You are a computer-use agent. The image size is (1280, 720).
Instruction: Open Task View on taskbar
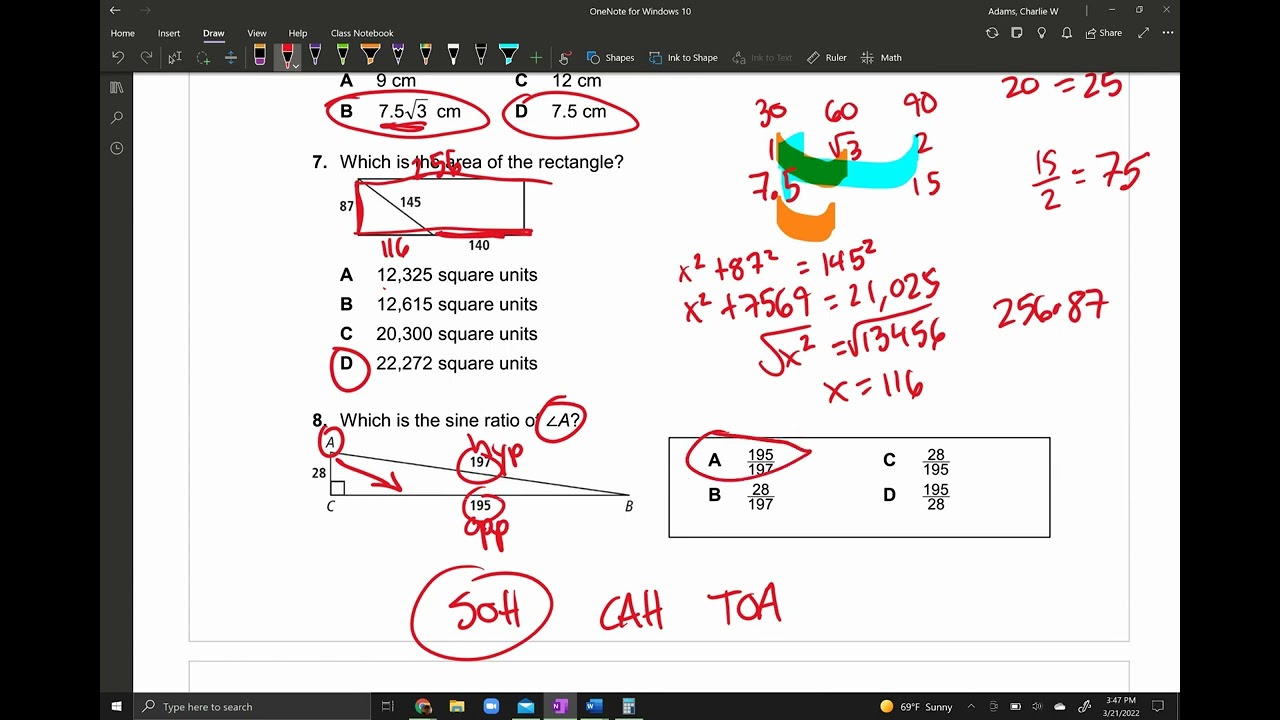[x=388, y=707]
